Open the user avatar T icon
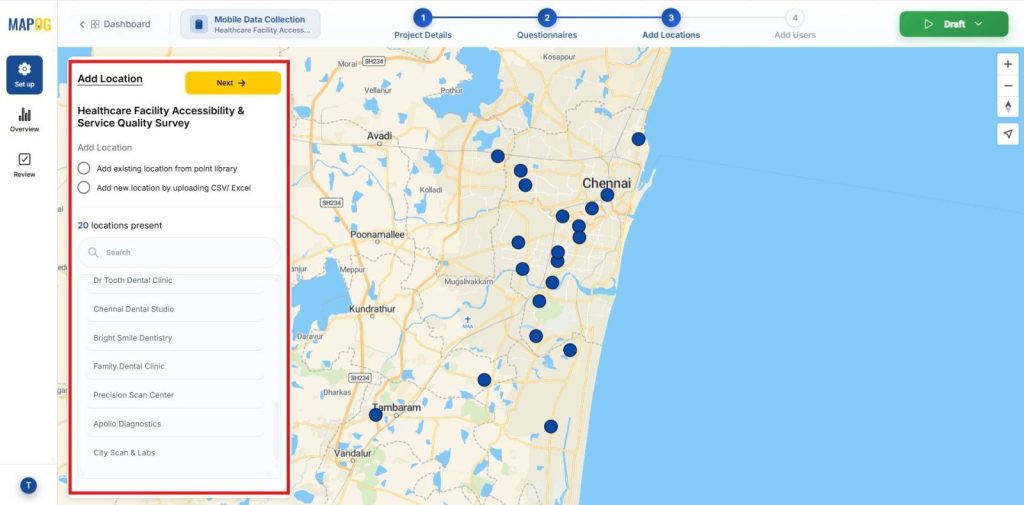The height and width of the screenshot is (505, 1024). click(28, 485)
